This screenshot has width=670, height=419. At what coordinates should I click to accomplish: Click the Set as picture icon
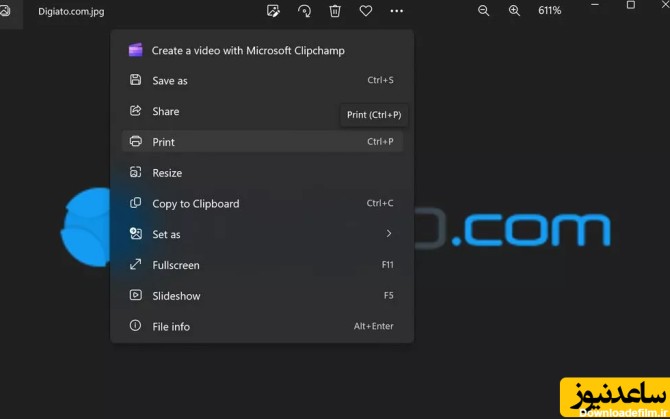135,234
